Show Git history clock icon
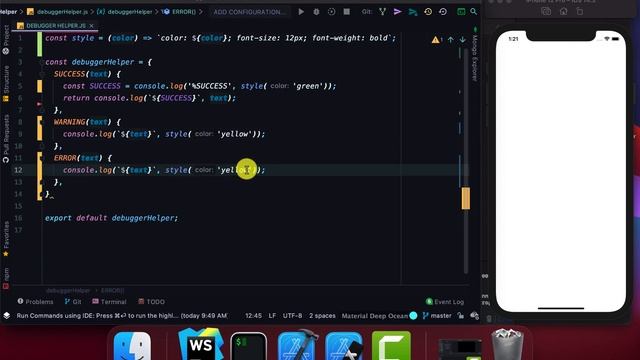The image size is (640, 360). (428, 12)
